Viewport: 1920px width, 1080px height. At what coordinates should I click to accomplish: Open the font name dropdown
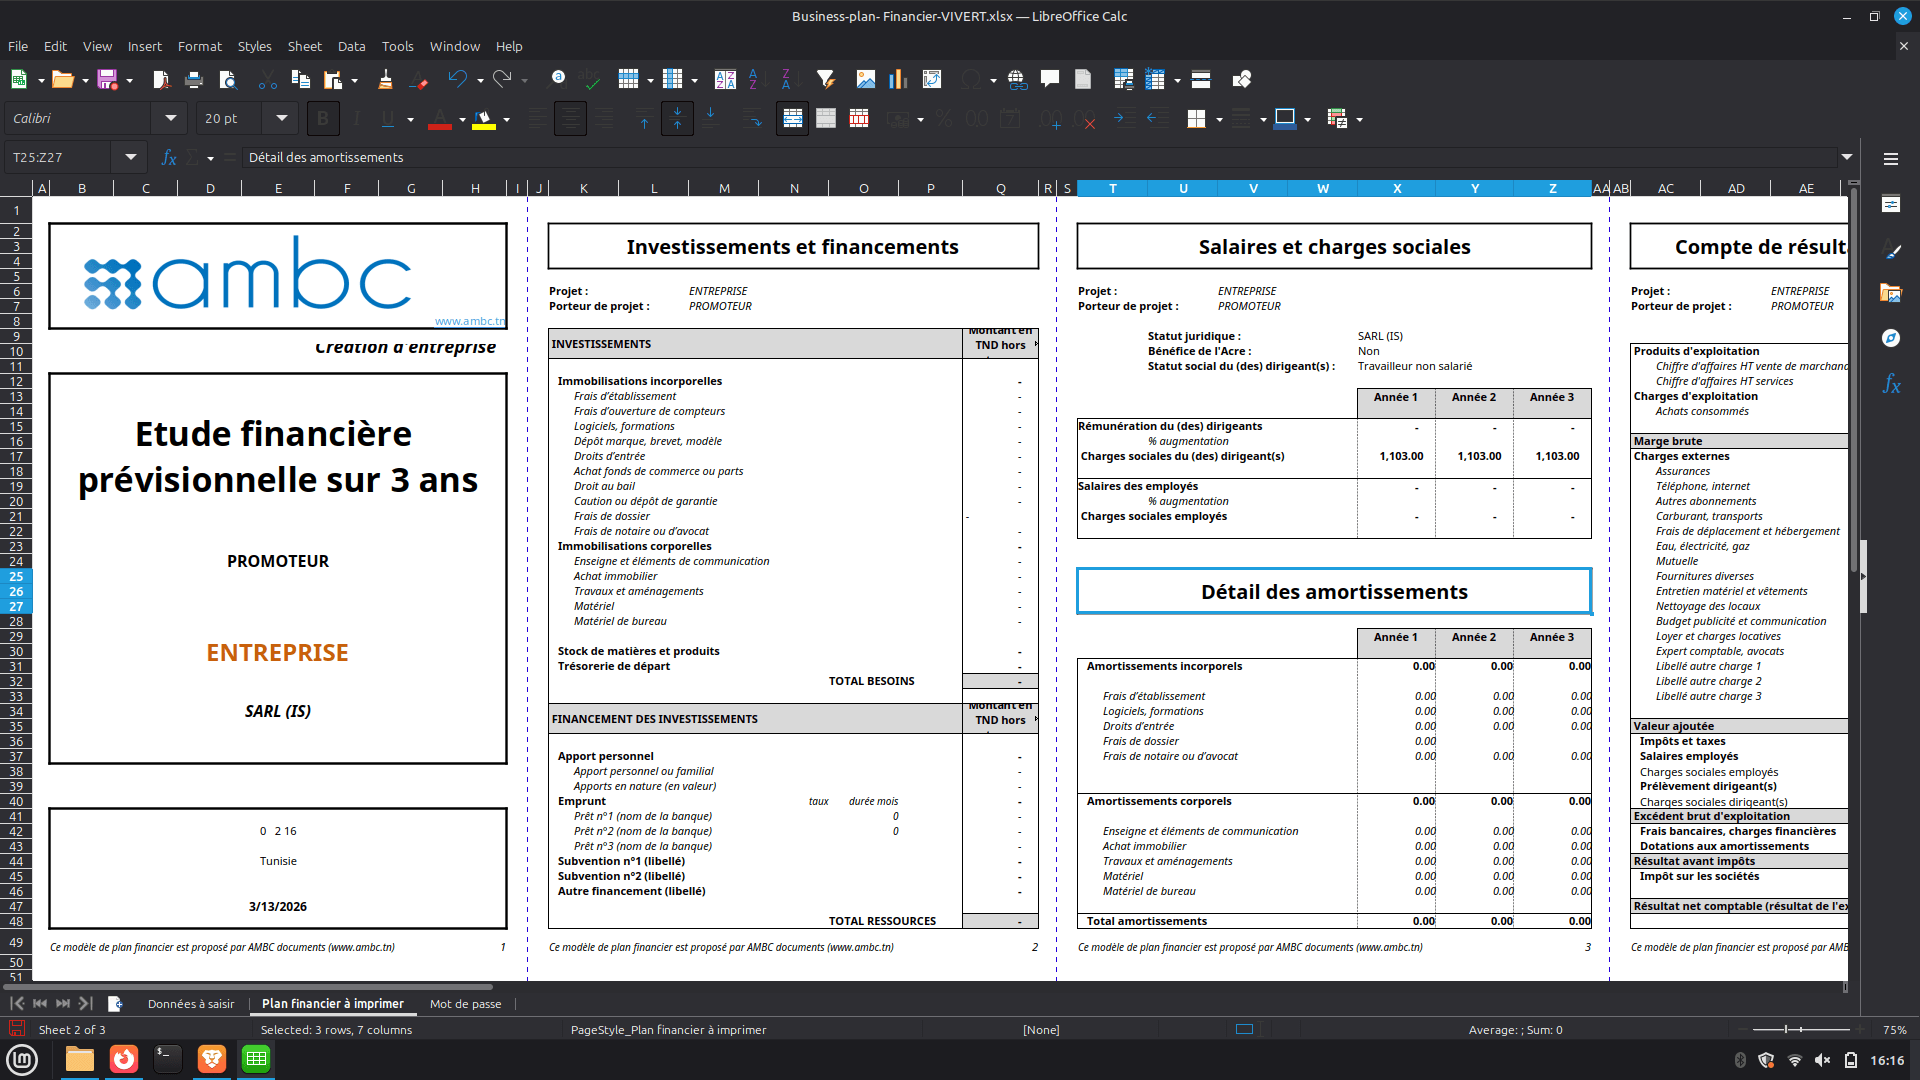click(170, 119)
